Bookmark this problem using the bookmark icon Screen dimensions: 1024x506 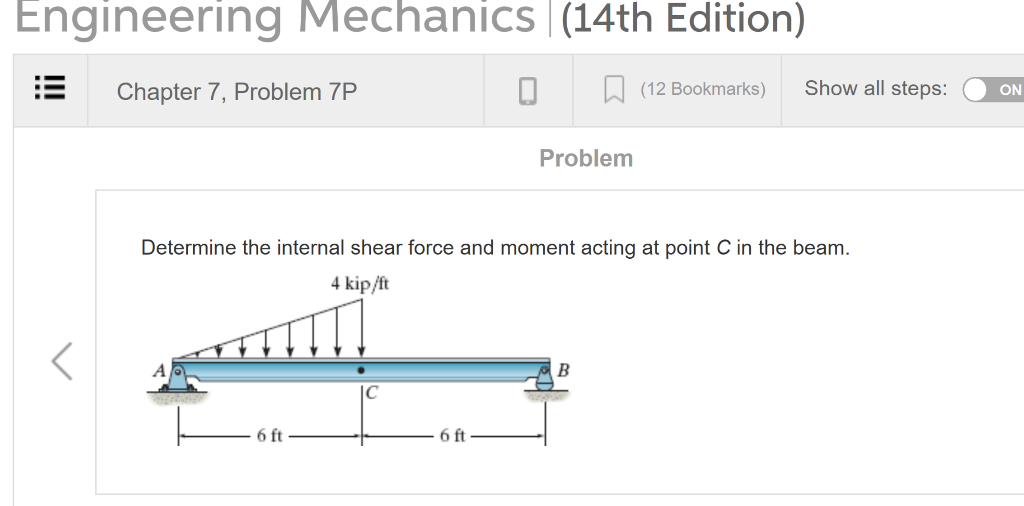tap(613, 90)
